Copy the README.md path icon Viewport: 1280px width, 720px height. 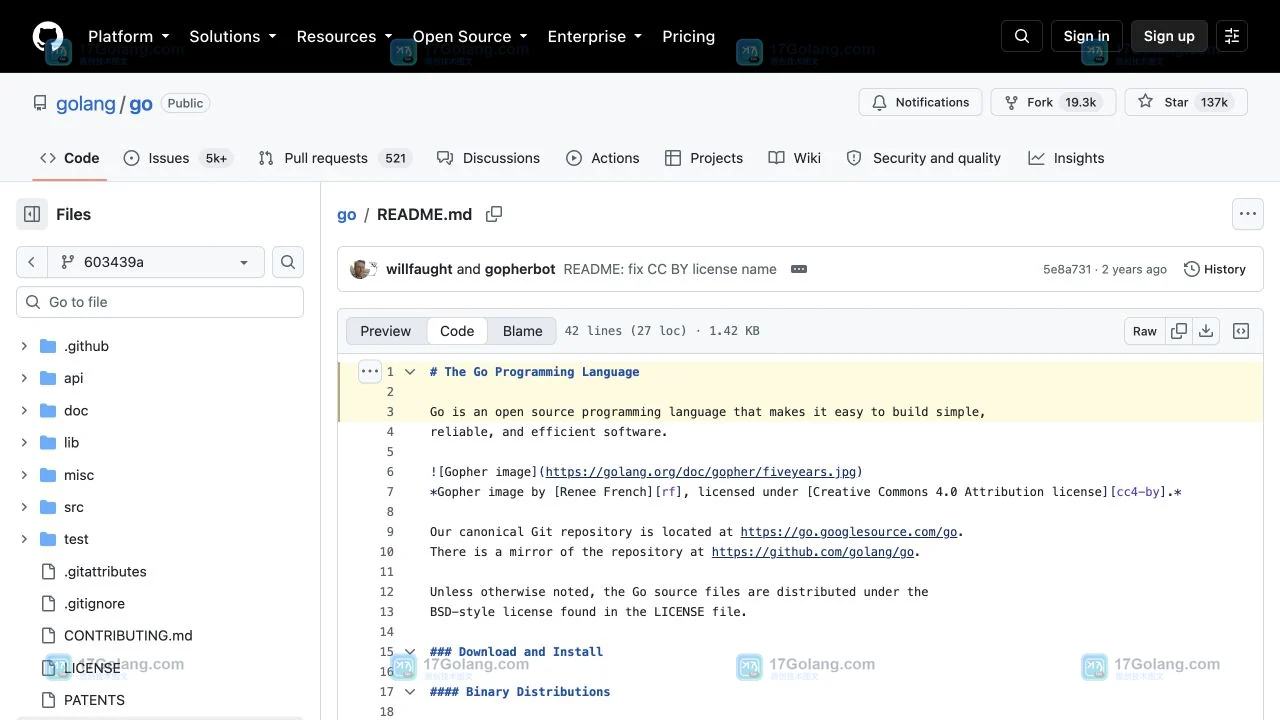point(494,214)
